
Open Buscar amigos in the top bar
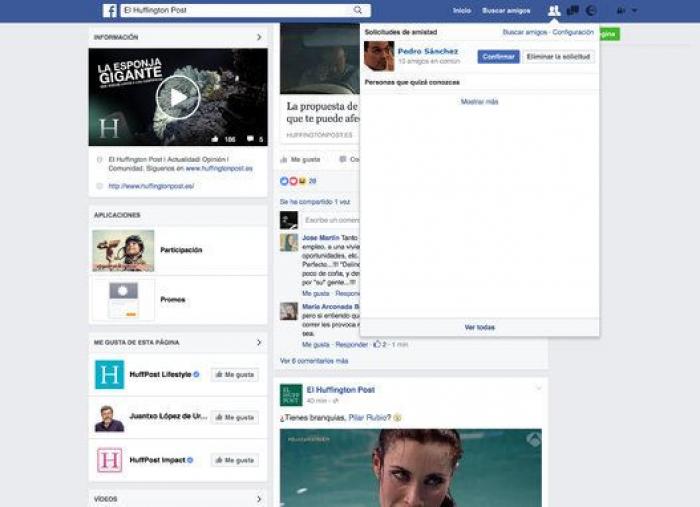point(506,11)
